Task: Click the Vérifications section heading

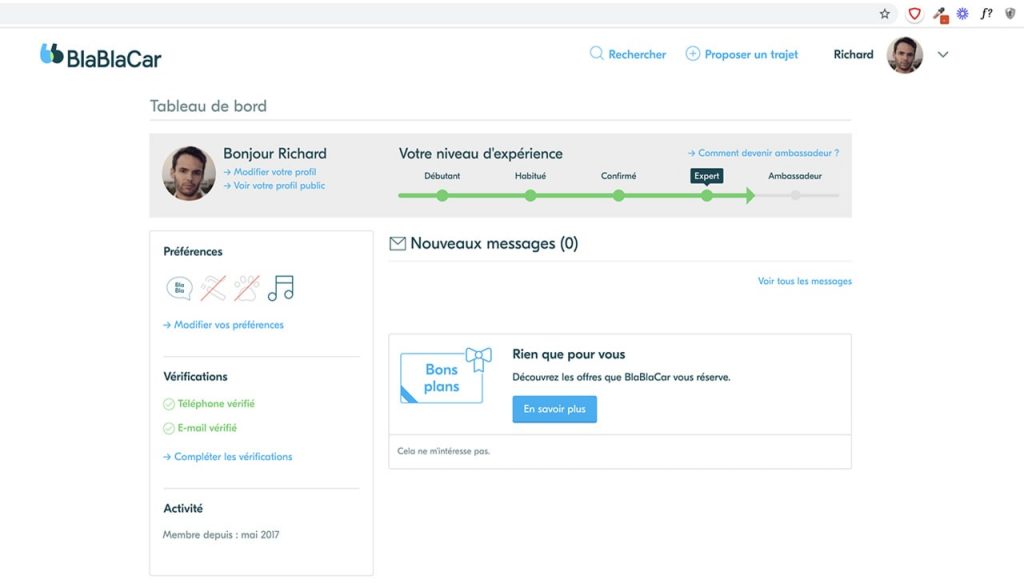Action: pyautogui.click(x=195, y=376)
